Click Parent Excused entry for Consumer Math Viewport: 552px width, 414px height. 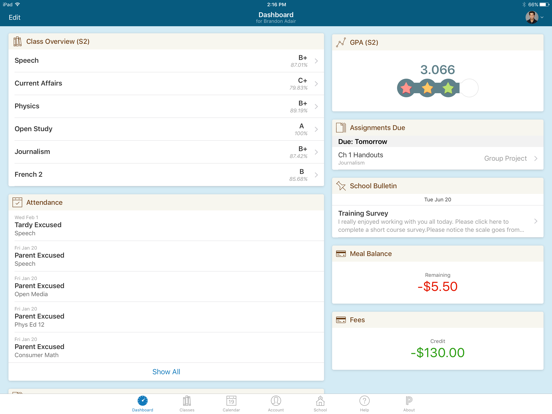coord(166,347)
